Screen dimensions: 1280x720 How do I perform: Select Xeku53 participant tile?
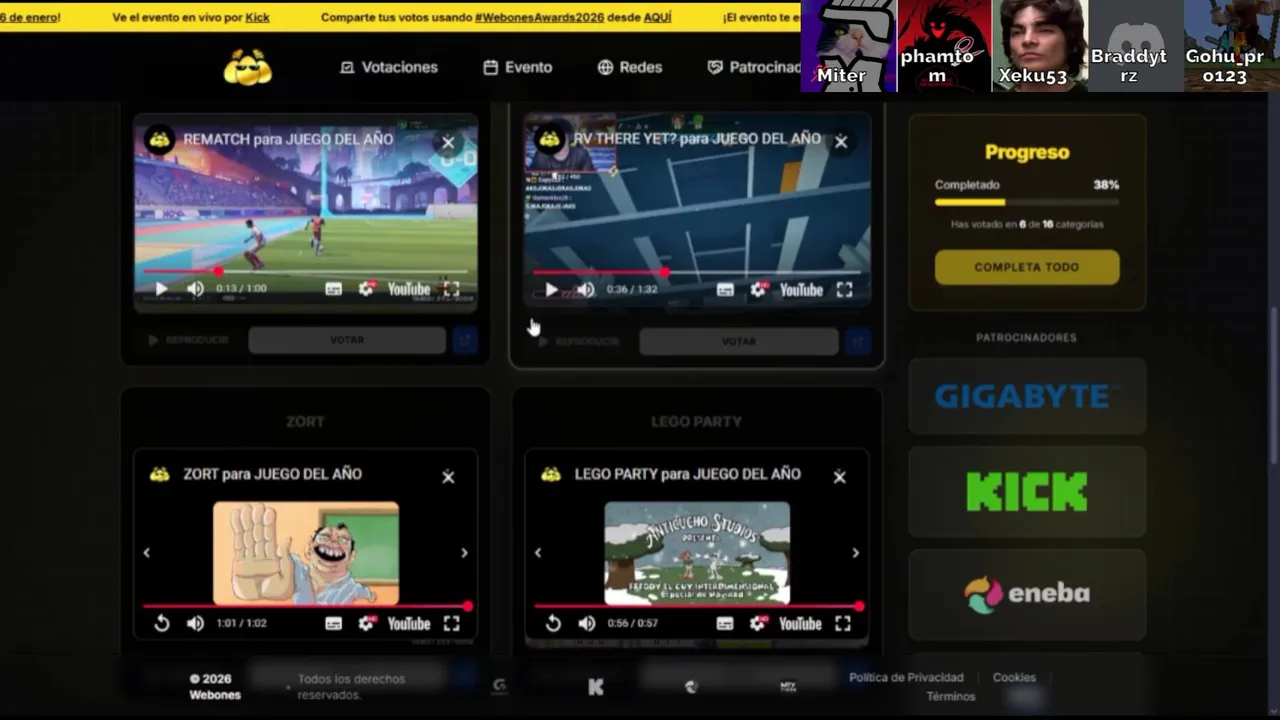coord(1039,46)
